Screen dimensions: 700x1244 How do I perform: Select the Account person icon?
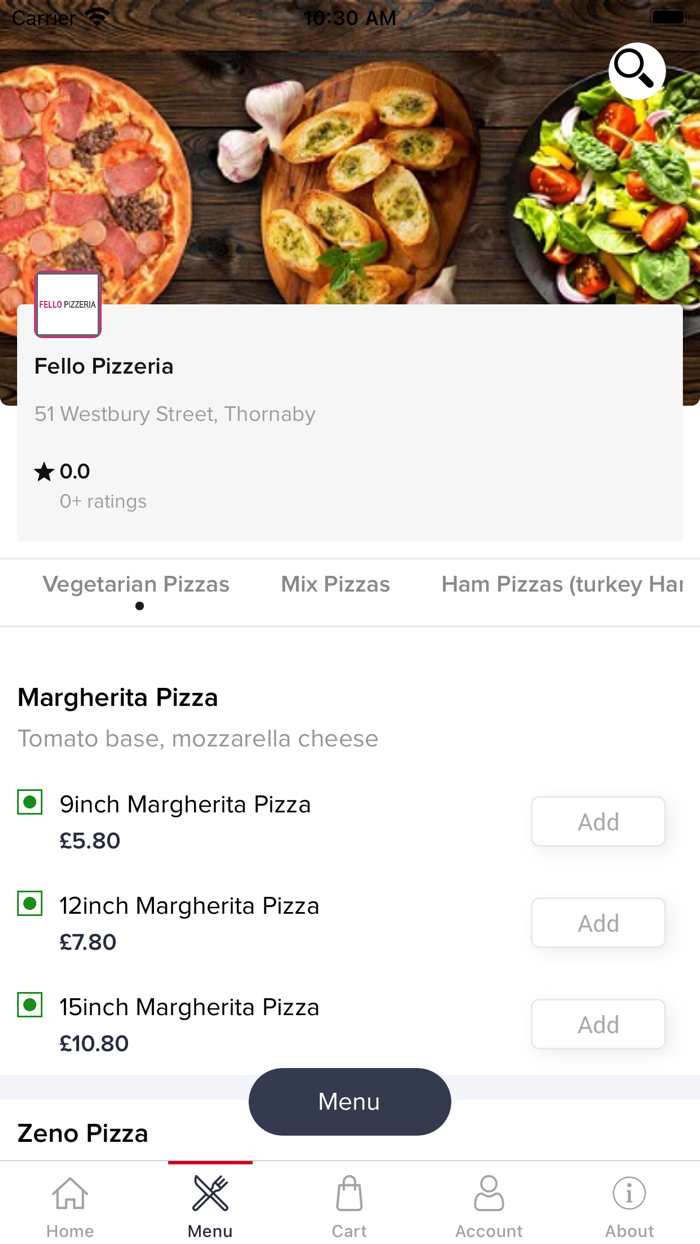(489, 1193)
